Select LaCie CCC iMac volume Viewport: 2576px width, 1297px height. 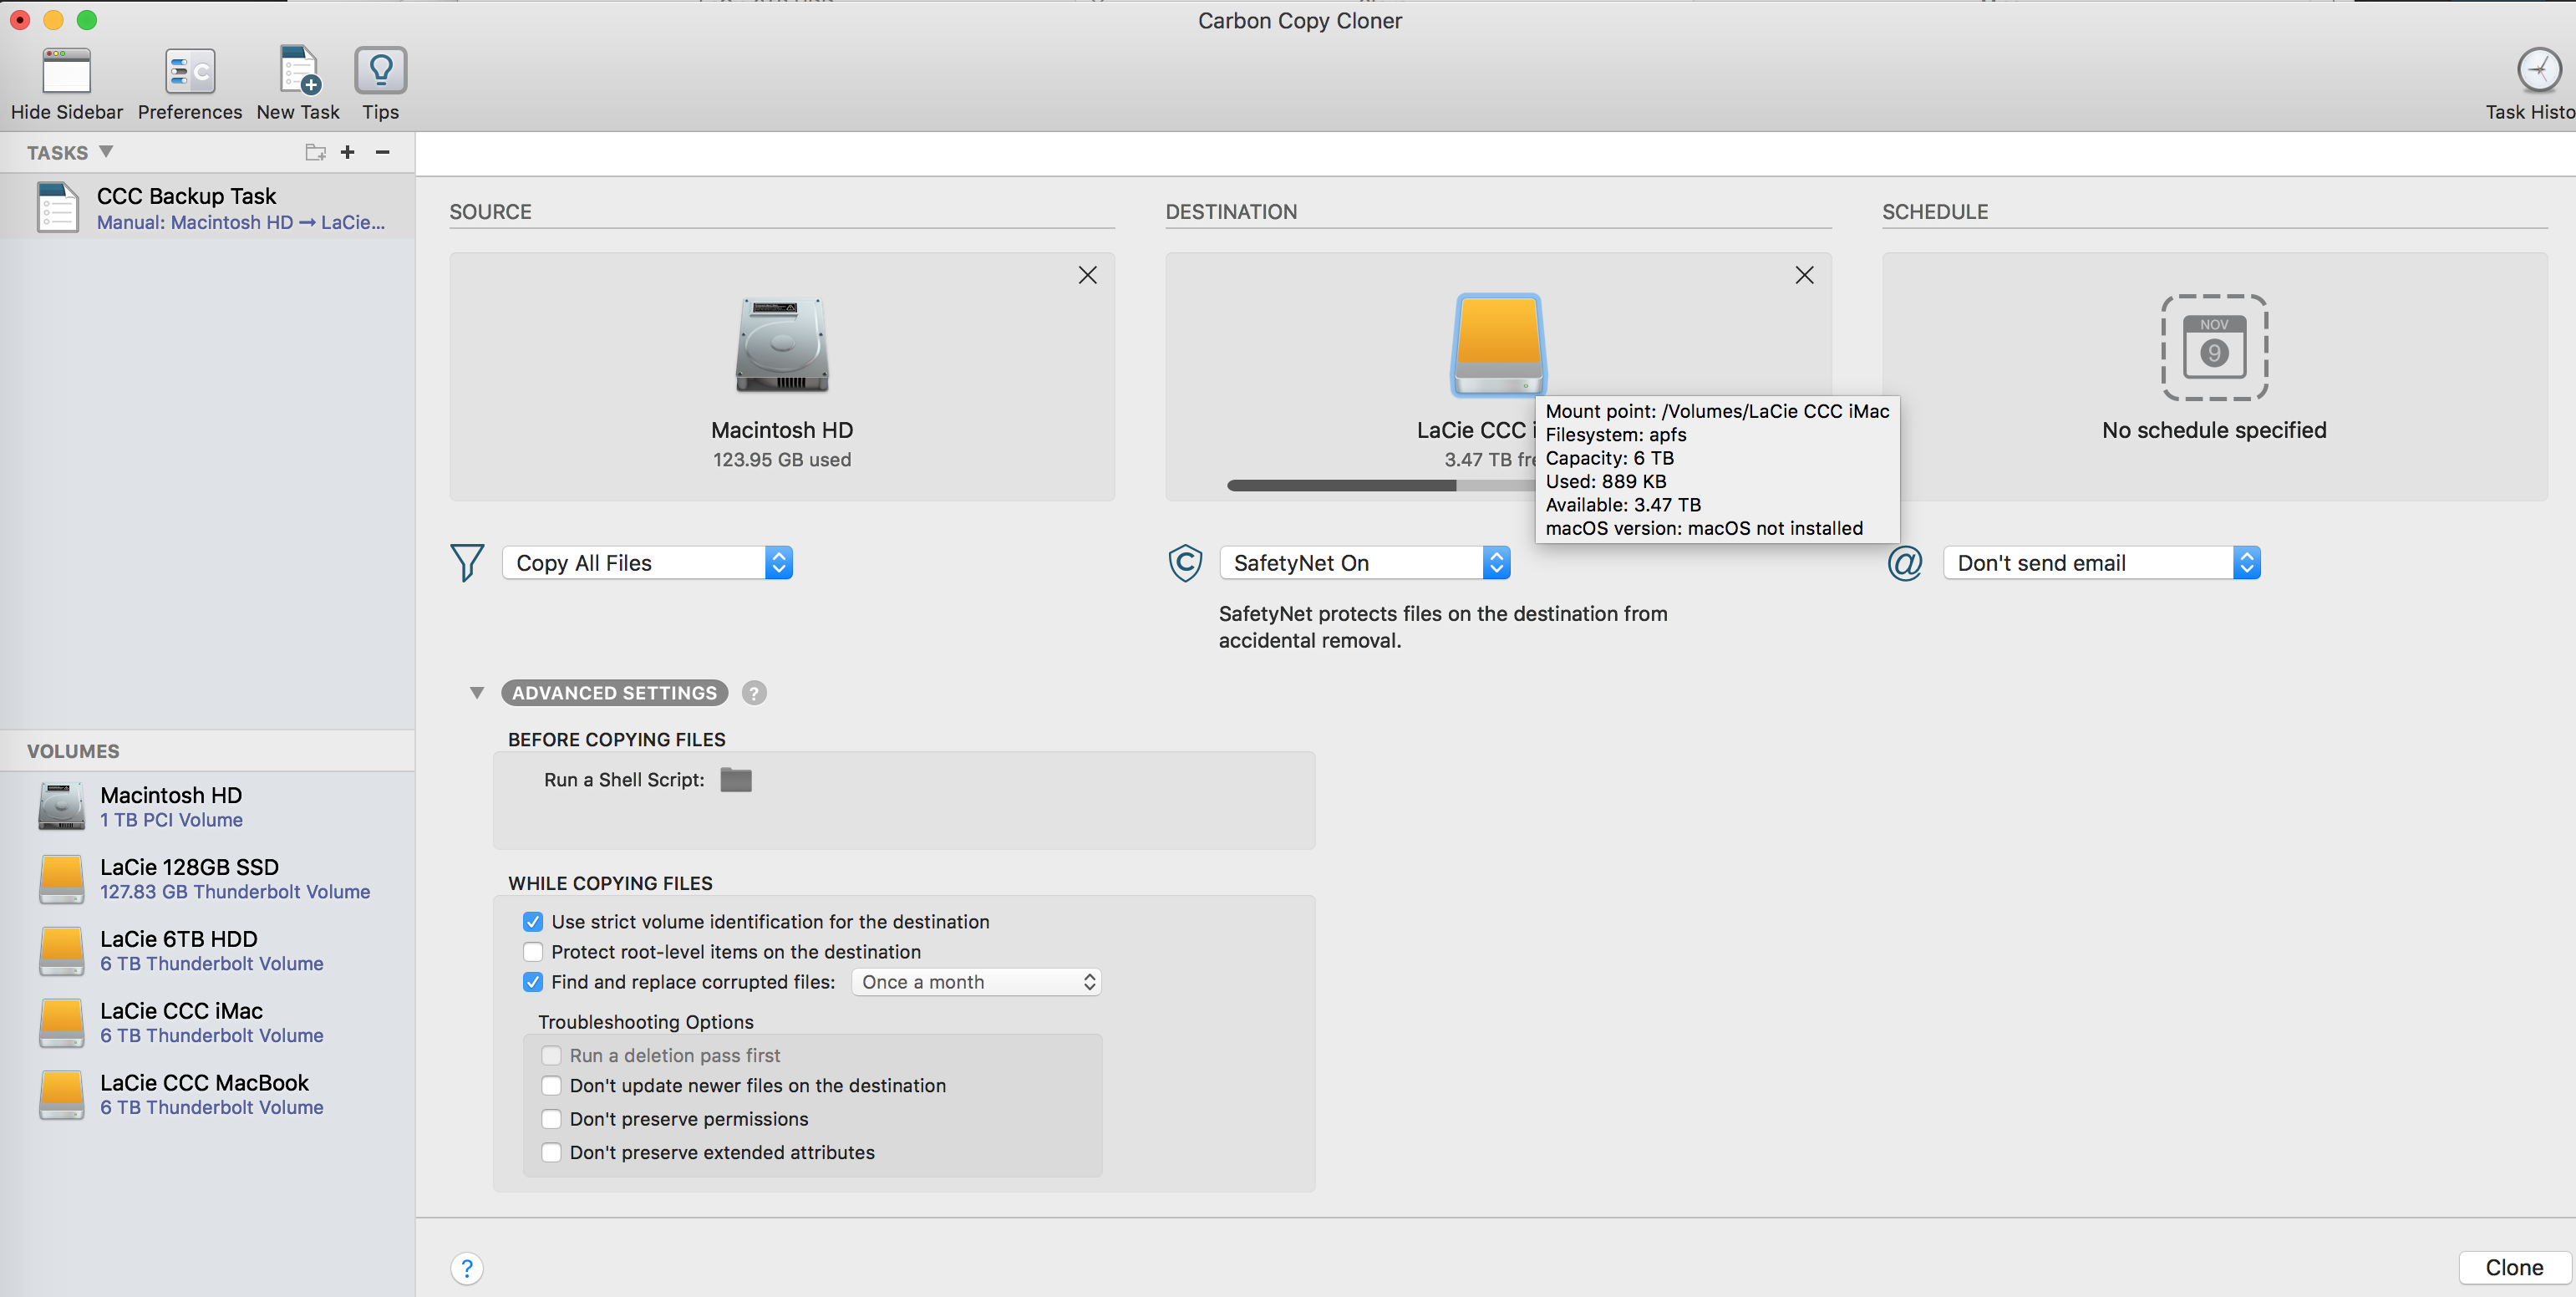click(207, 1023)
